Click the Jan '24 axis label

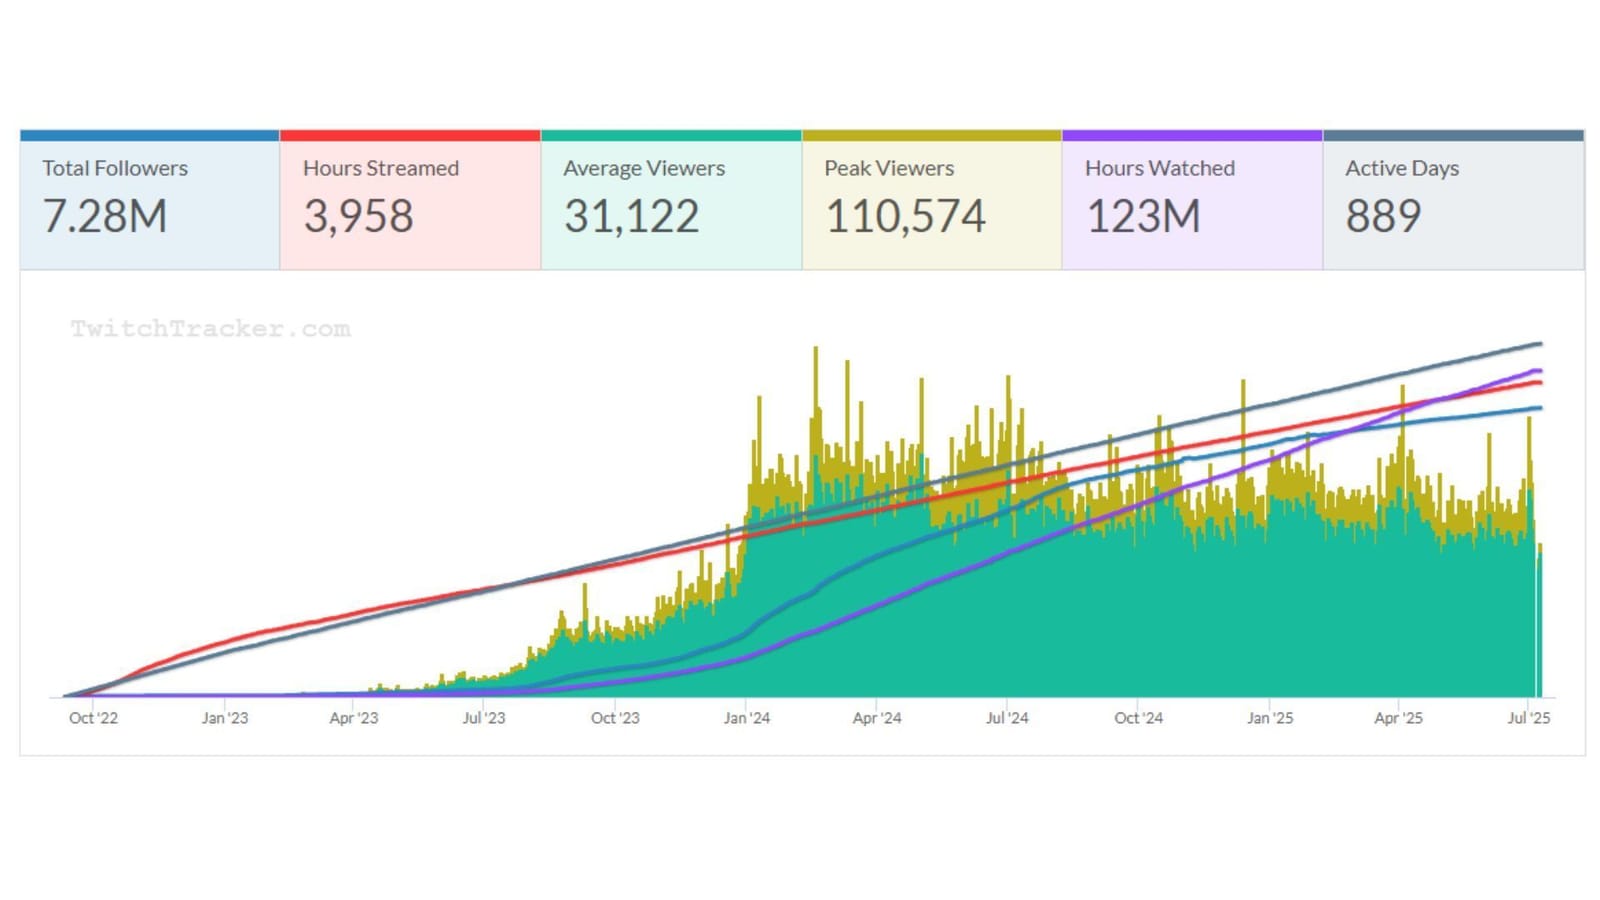pos(747,718)
